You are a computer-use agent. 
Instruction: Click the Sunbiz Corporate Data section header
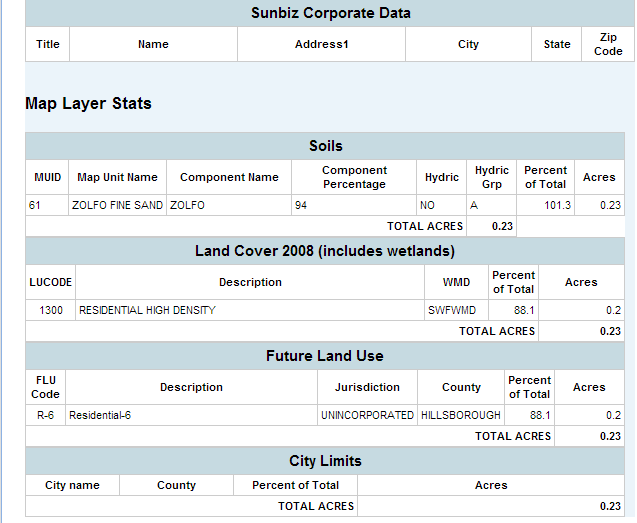(x=330, y=13)
